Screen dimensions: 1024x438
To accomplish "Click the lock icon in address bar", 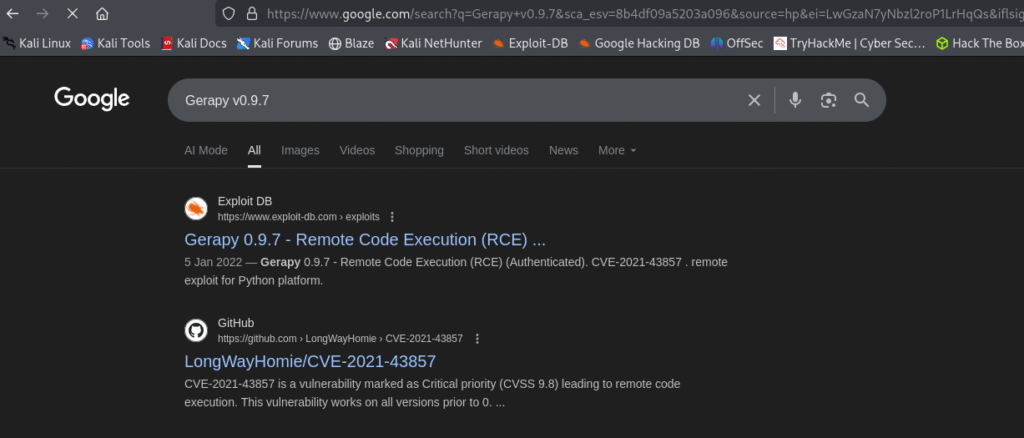I will 250,14.
